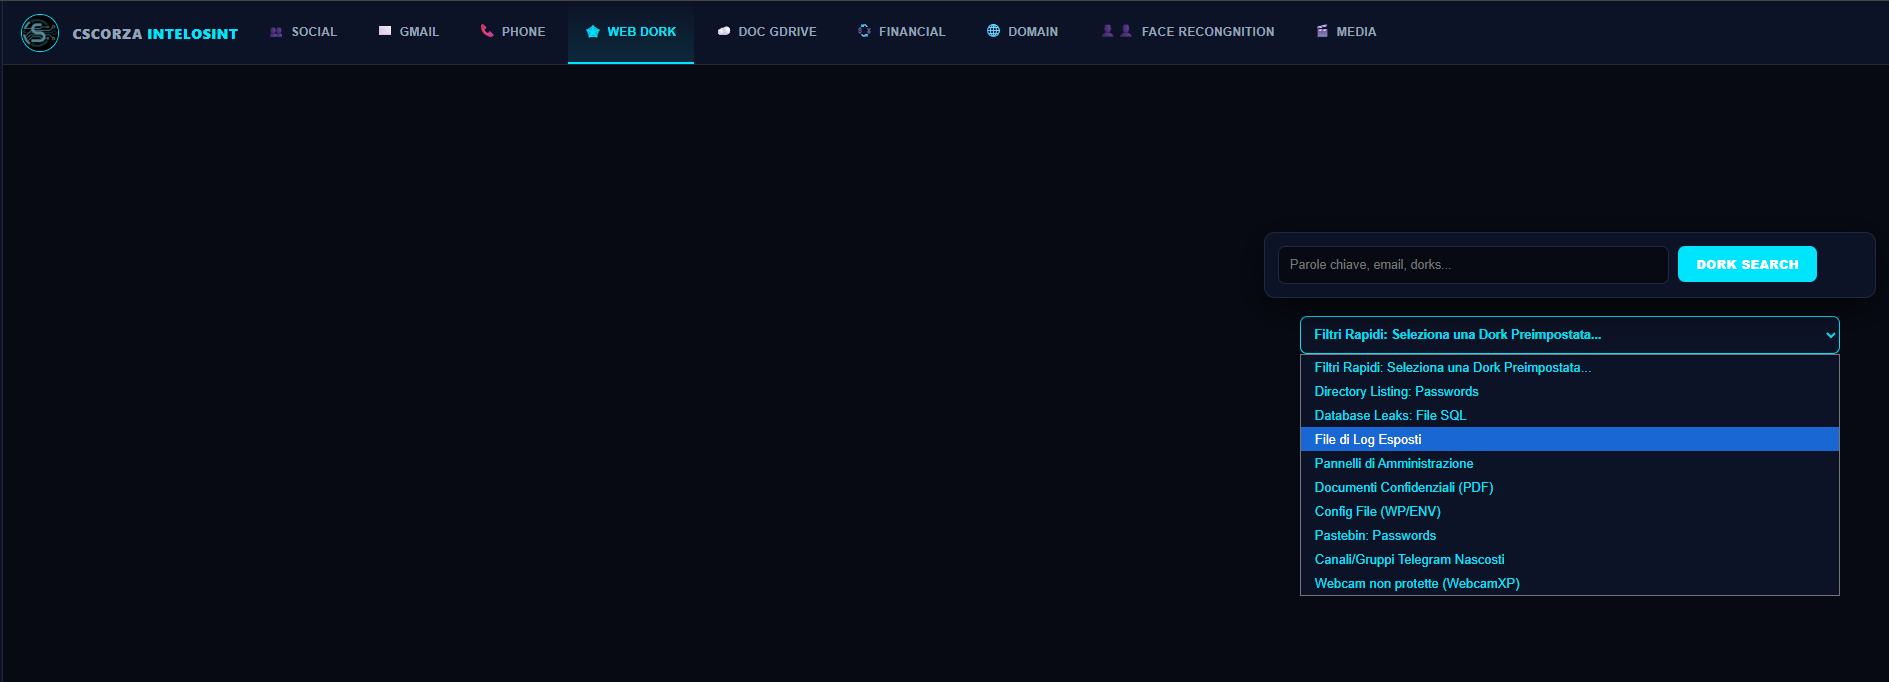Click the circular icon beside FINANCIAL

tap(864, 31)
